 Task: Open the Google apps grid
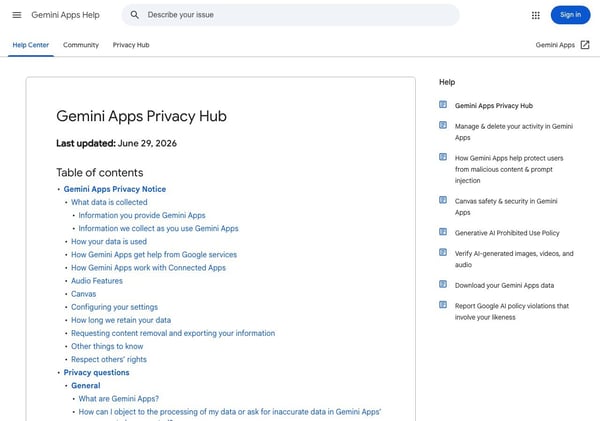(535, 15)
